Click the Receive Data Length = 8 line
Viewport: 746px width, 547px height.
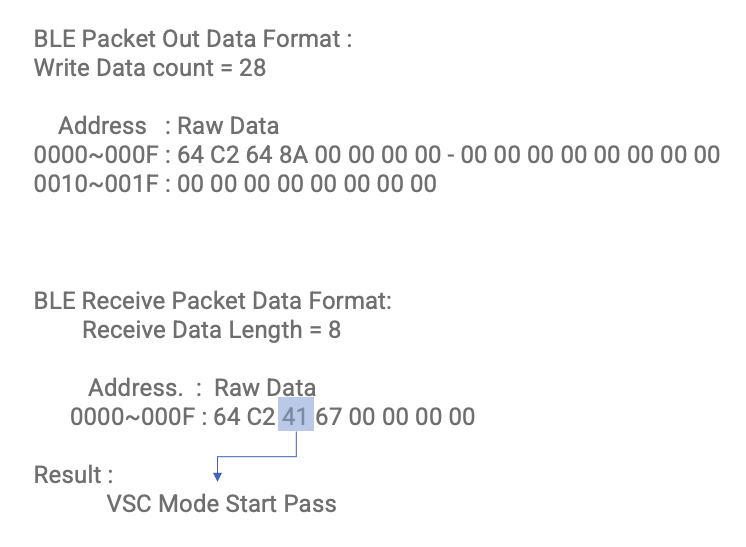tap(212, 330)
